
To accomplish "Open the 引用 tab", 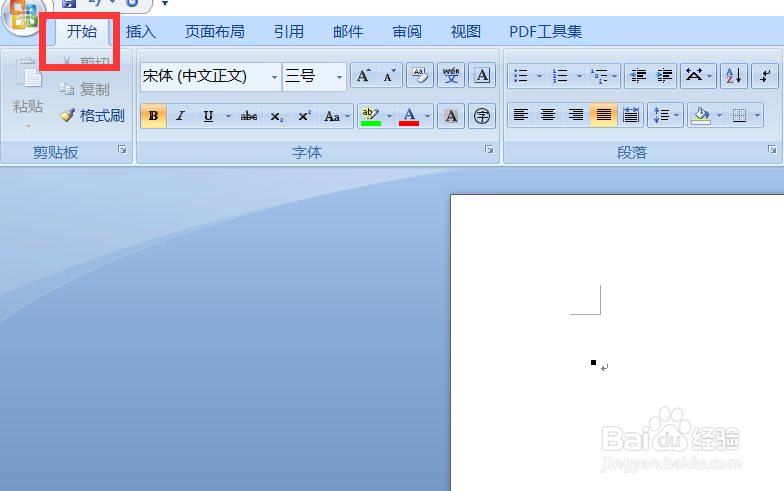I will click(x=288, y=32).
